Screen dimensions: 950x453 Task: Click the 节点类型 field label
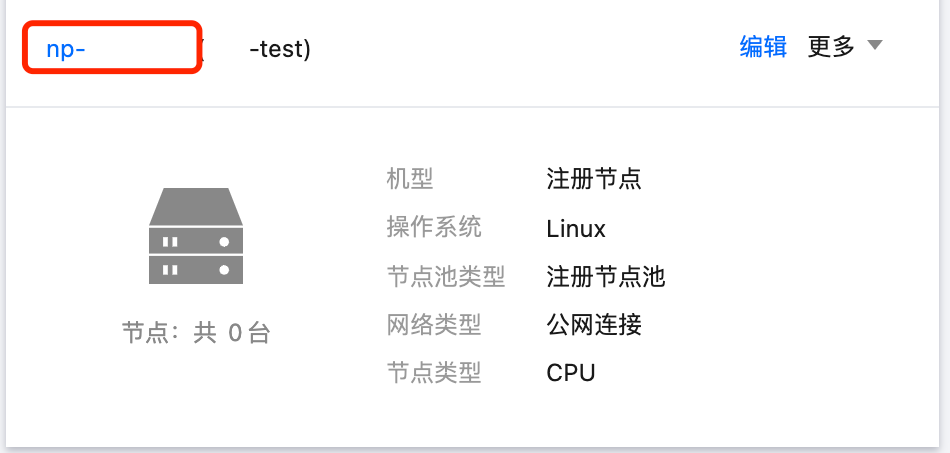click(434, 373)
